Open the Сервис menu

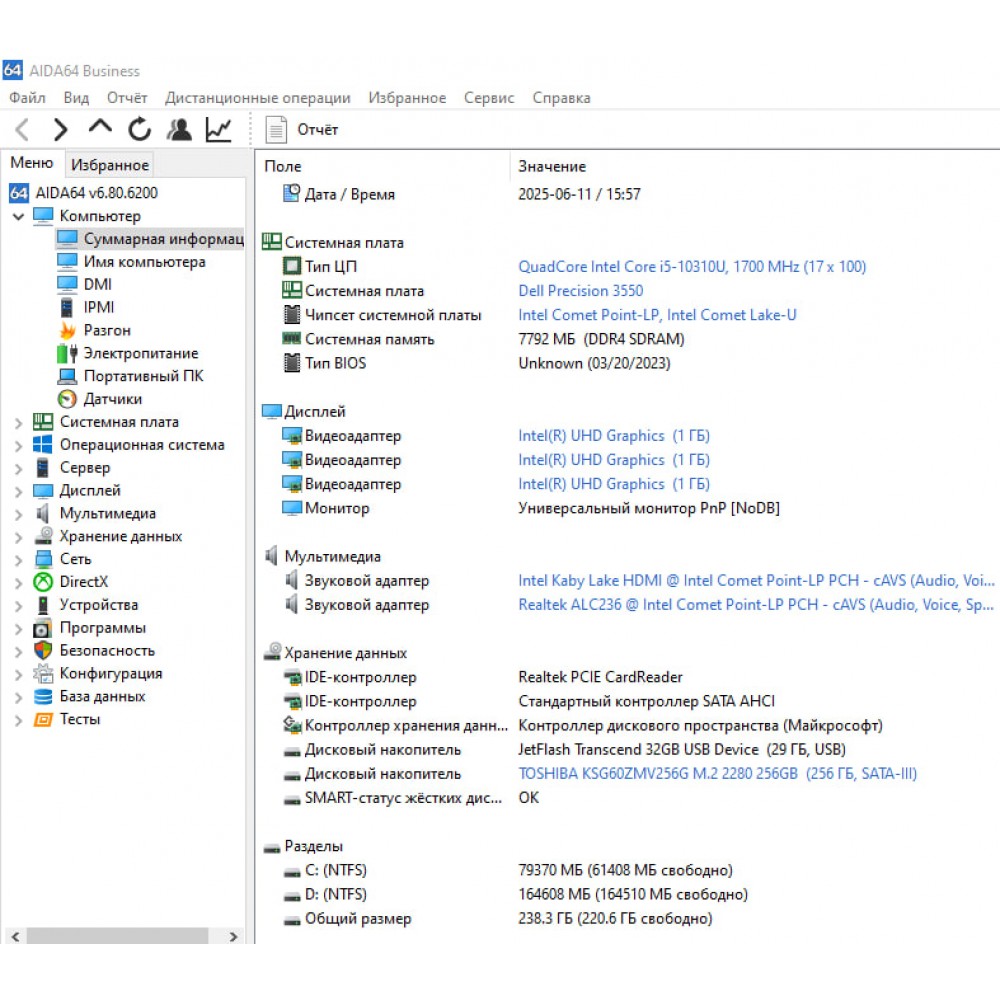[489, 98]
